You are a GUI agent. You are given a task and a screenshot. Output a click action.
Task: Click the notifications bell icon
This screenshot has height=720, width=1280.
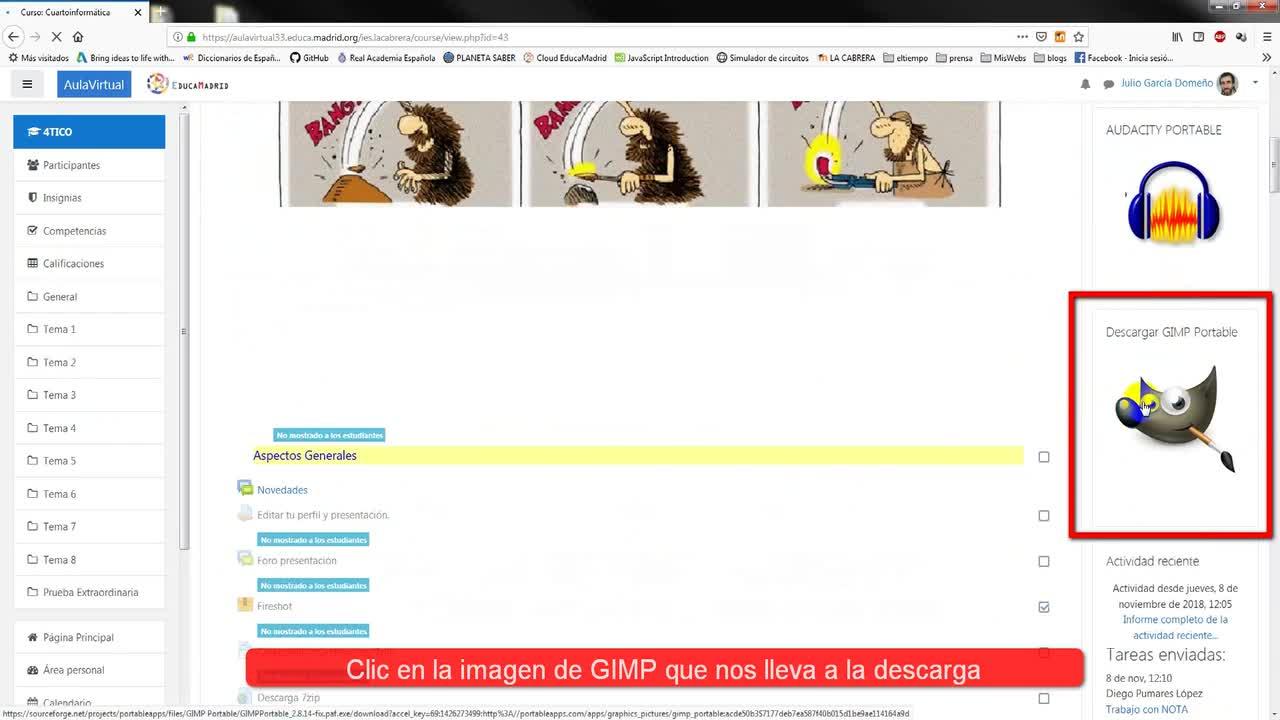coord(1086,84)
